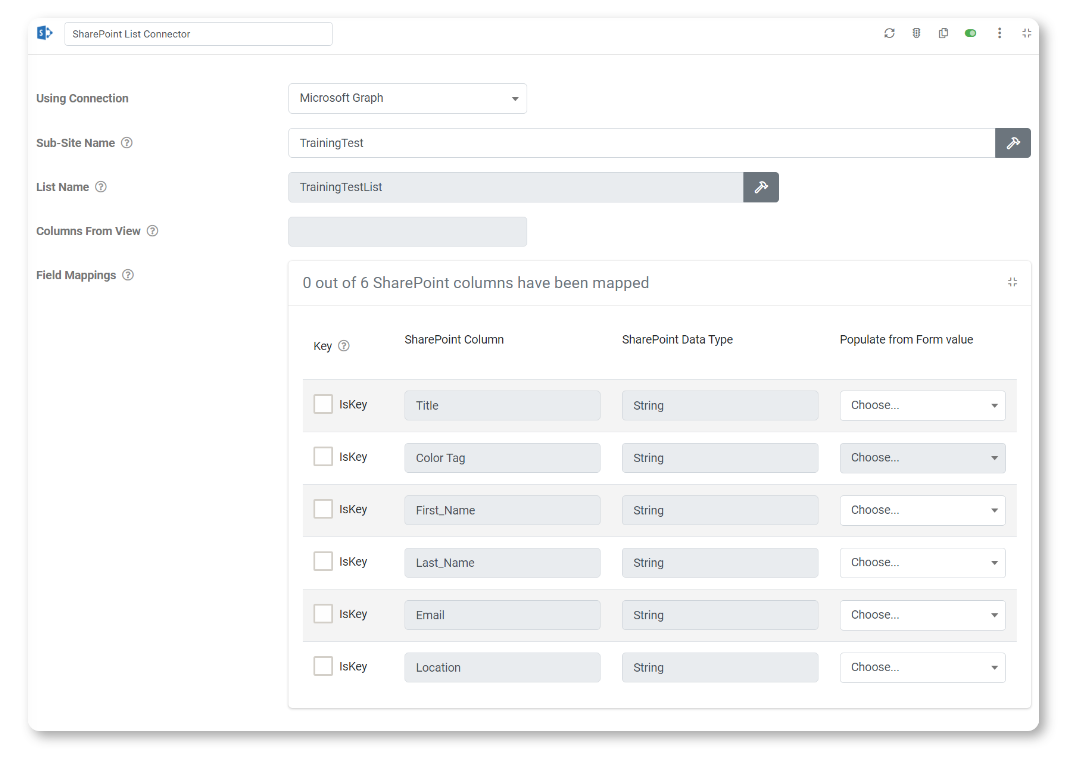The height and width of the screenshot is (762, 1067).
Task: Click the String data type for Email
Action: 720,615
